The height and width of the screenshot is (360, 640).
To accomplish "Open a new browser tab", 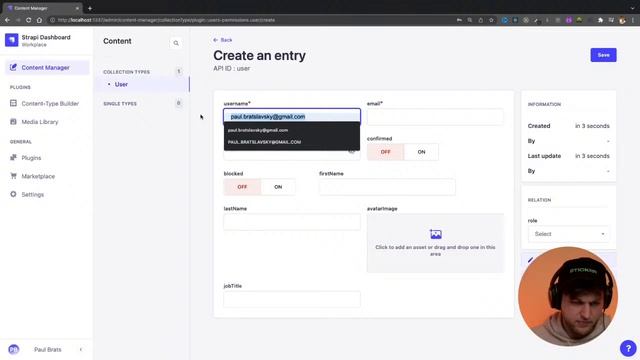I will click(x=90, y=8).
